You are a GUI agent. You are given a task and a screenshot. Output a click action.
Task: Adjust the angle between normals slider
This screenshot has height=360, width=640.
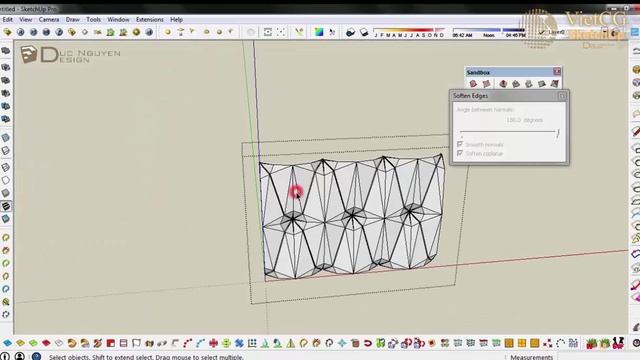pyautogui.click(x=509, y=132)
